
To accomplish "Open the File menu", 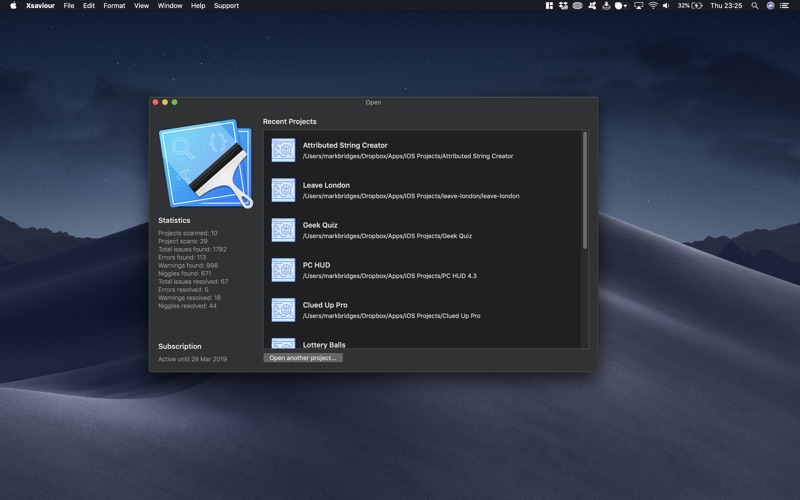I will [x=69, y=6].
